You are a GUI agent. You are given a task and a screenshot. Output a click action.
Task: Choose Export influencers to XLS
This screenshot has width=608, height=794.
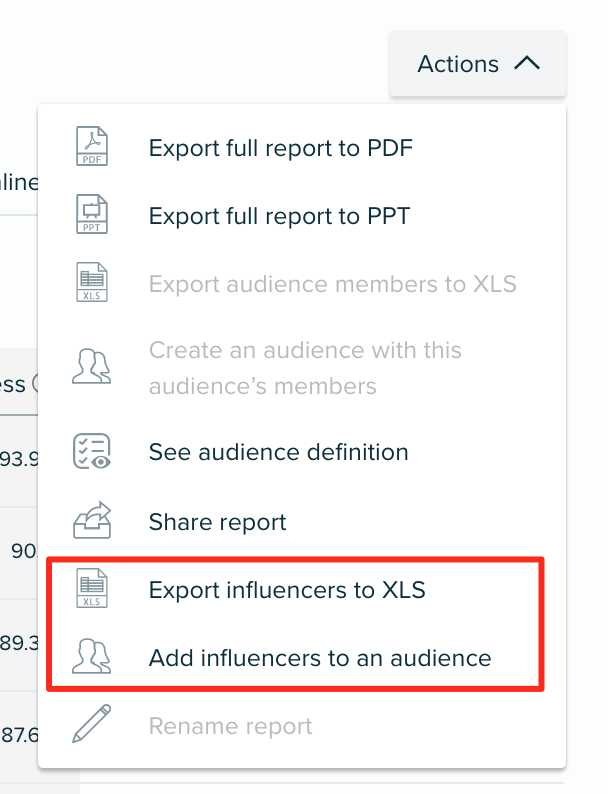tap(302, 590)
